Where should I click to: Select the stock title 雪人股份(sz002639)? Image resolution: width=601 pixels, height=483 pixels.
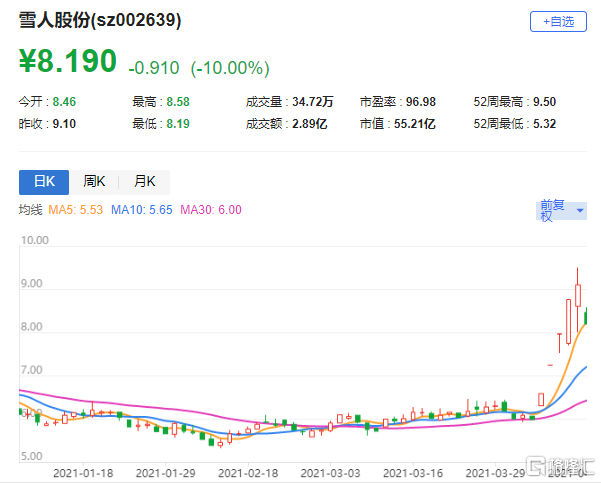point(100,20)
